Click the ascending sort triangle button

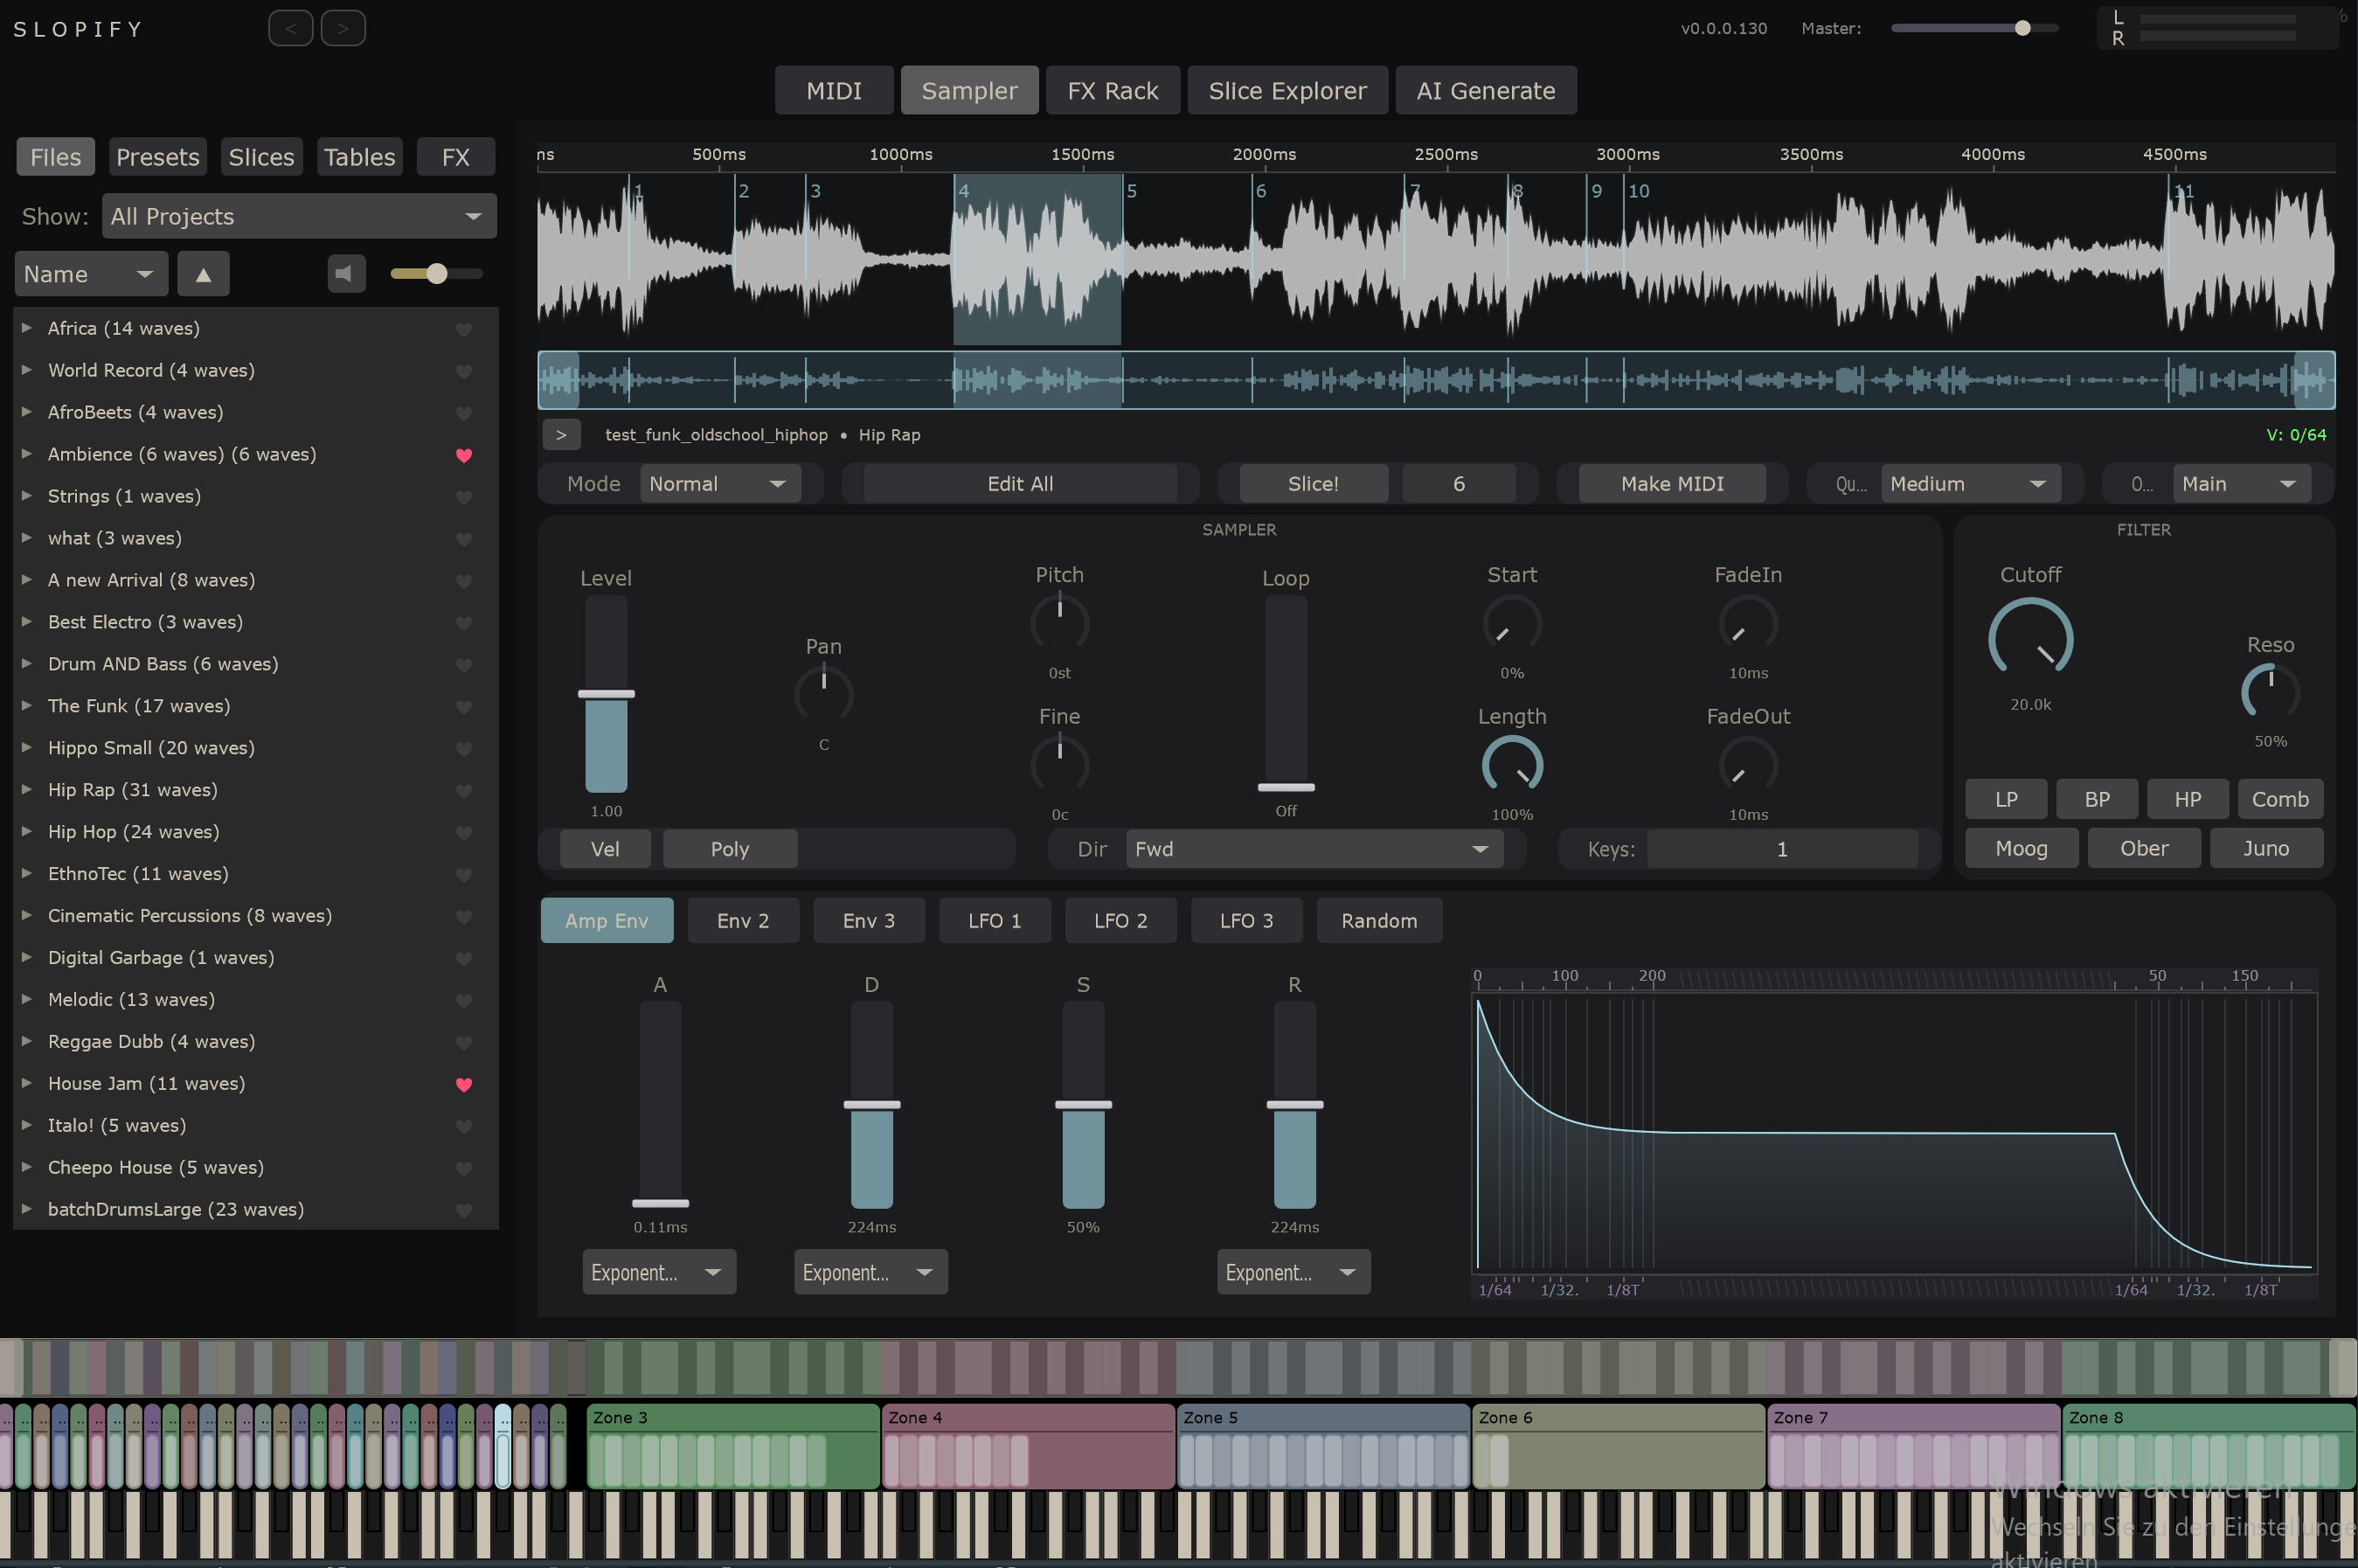coord(203,274)
